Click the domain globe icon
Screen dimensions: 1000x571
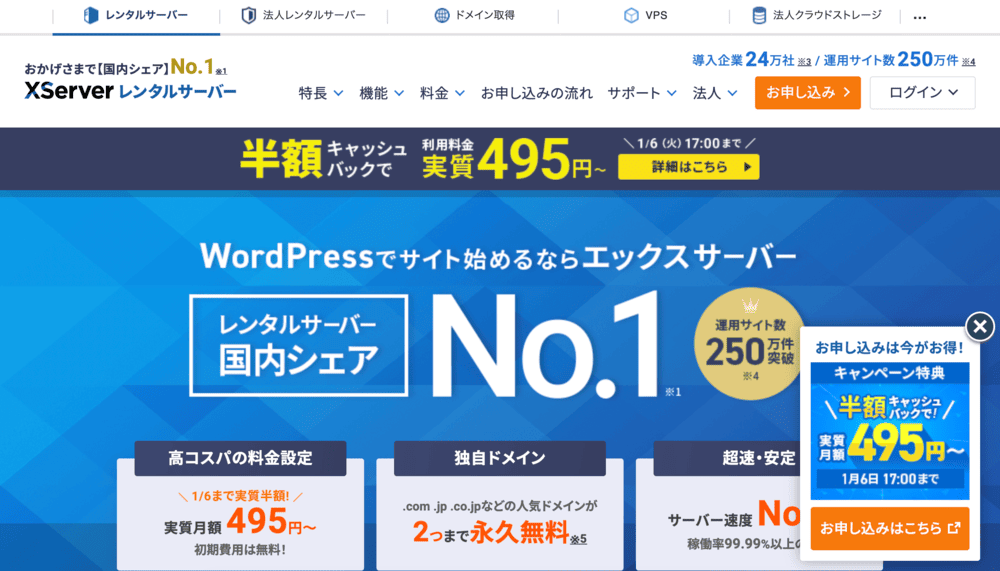pyautogui.click(x=441, y=15)
